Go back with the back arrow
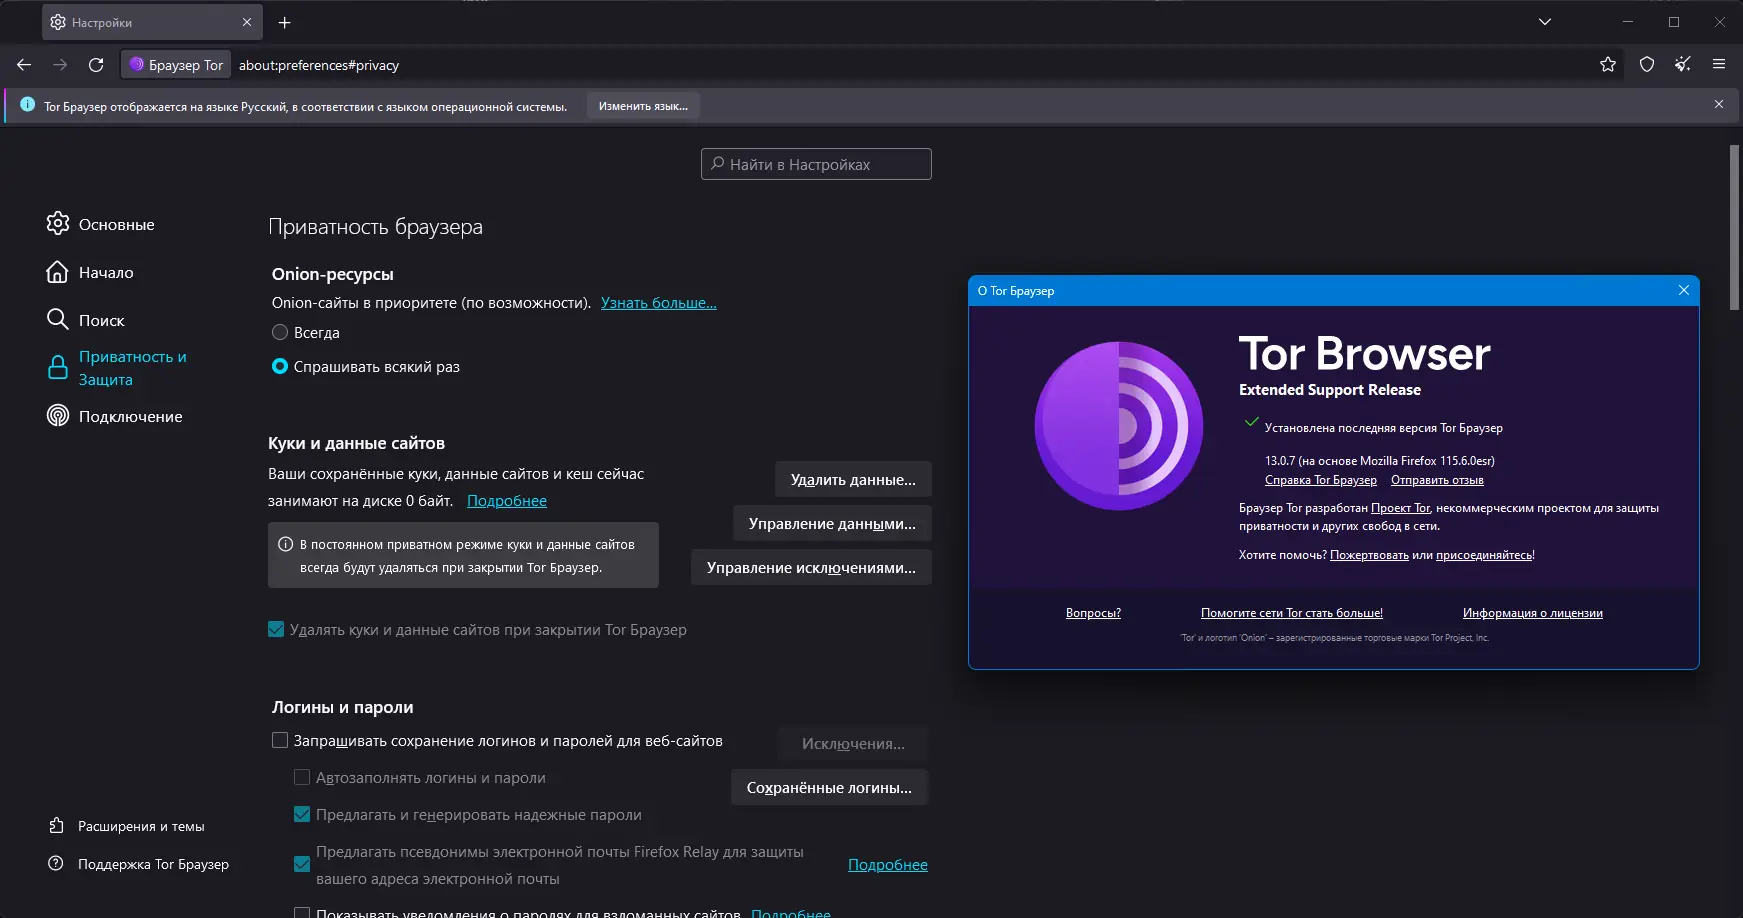Screen dimensions: 1743x918 pyautogui.click(x=24, y=65)
